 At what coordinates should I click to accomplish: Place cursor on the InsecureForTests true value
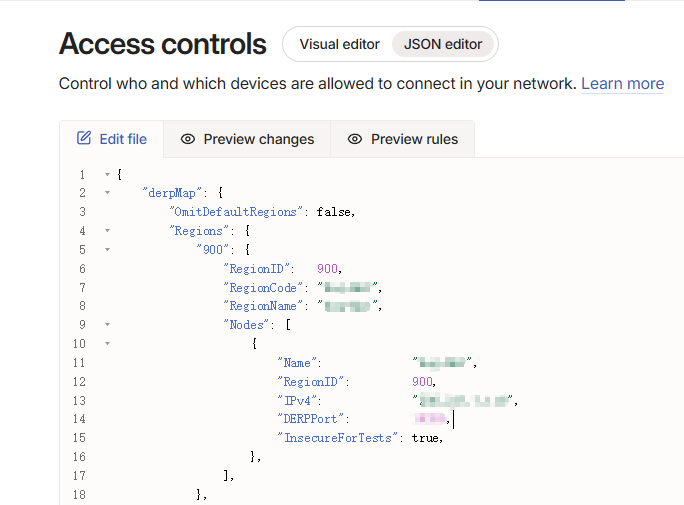point(425,438)
